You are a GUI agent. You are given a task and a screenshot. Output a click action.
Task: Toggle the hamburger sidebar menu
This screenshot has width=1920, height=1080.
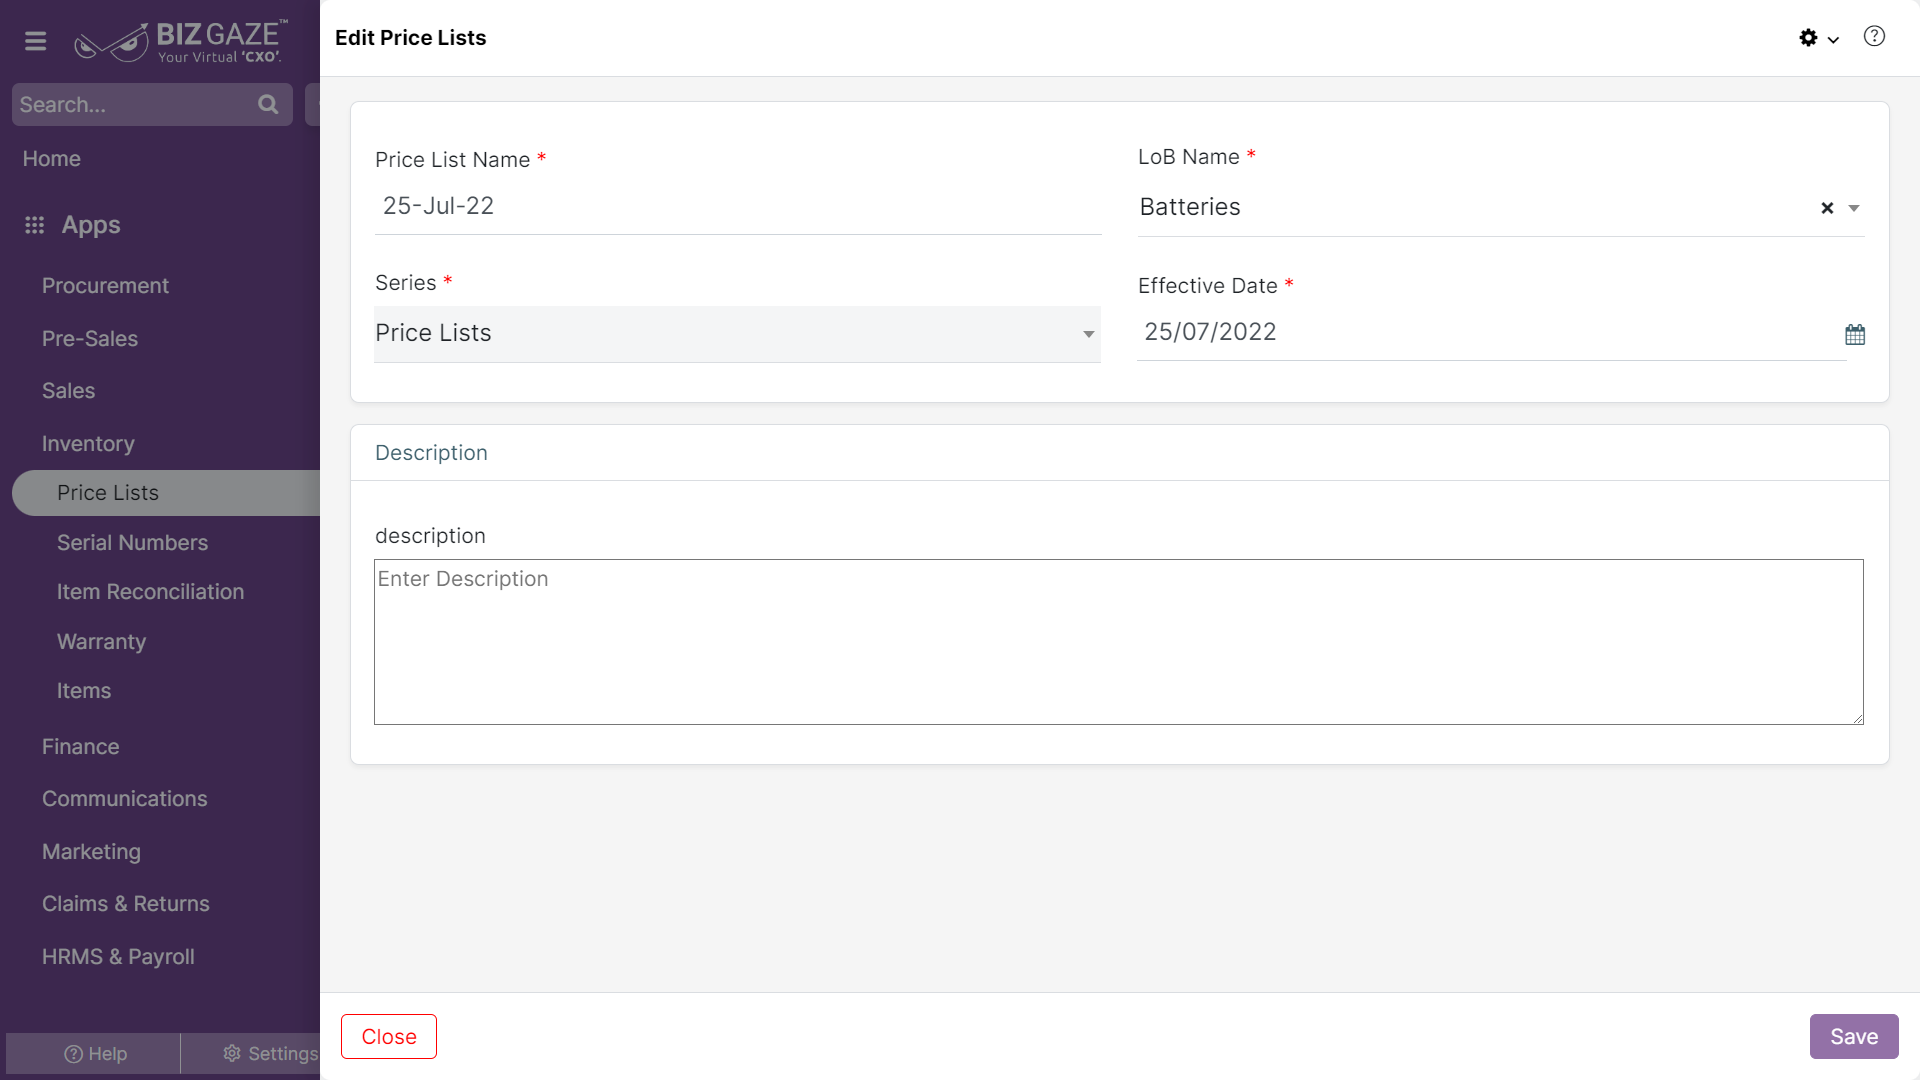point(36,41)
